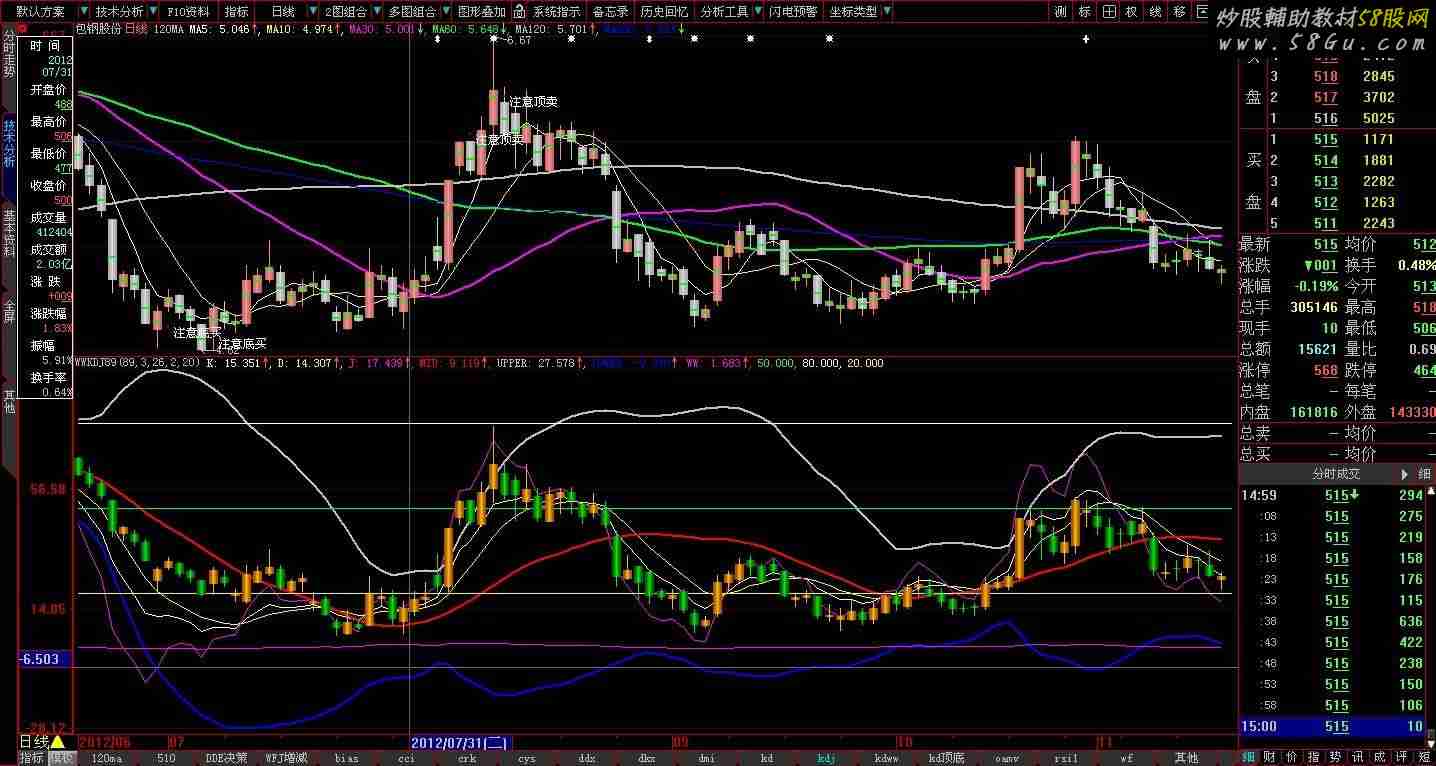This screenshot has height=766, width=1436.
Task: Open the 指标 menu in top toolbar
Action: pos(236,11)
